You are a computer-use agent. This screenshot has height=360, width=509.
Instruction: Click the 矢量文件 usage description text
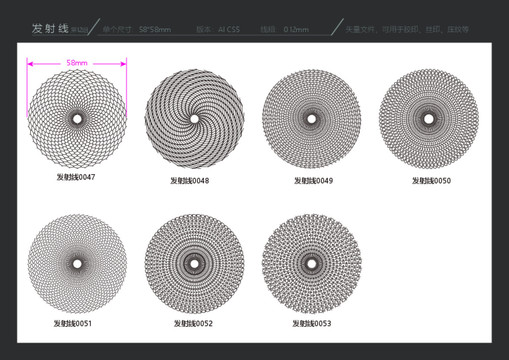[407, 29]
